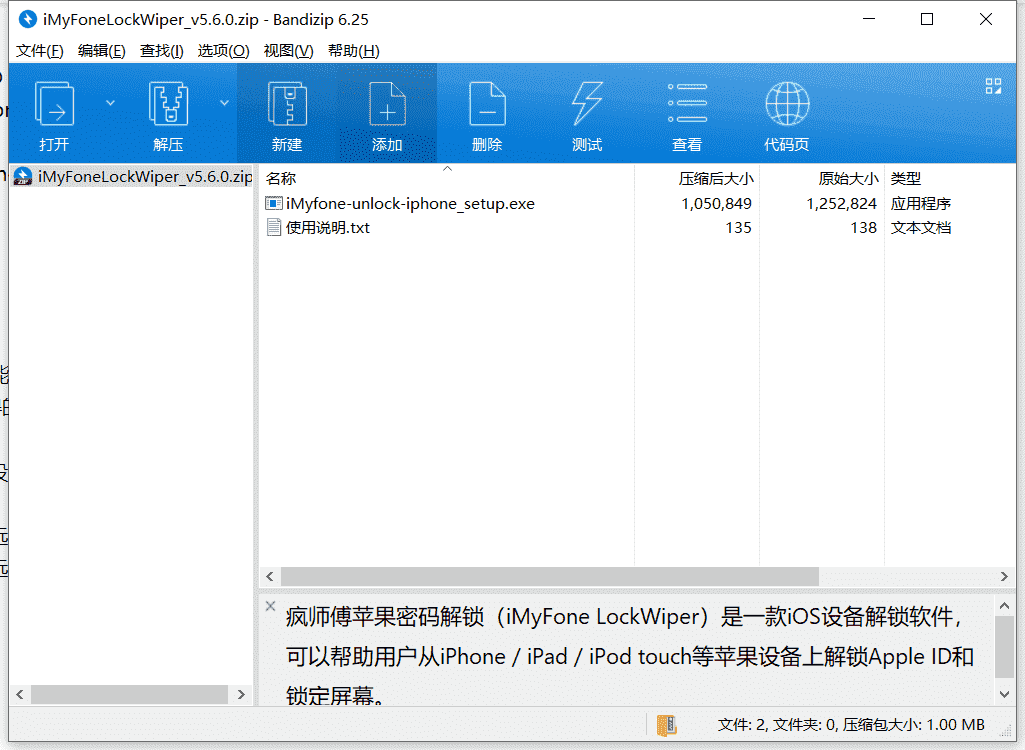Image resolution: width=1025 pixels, height=750 pixels.
Task: Click the 删除 (Delete) toolbar icon
Action: coord(487,103)
